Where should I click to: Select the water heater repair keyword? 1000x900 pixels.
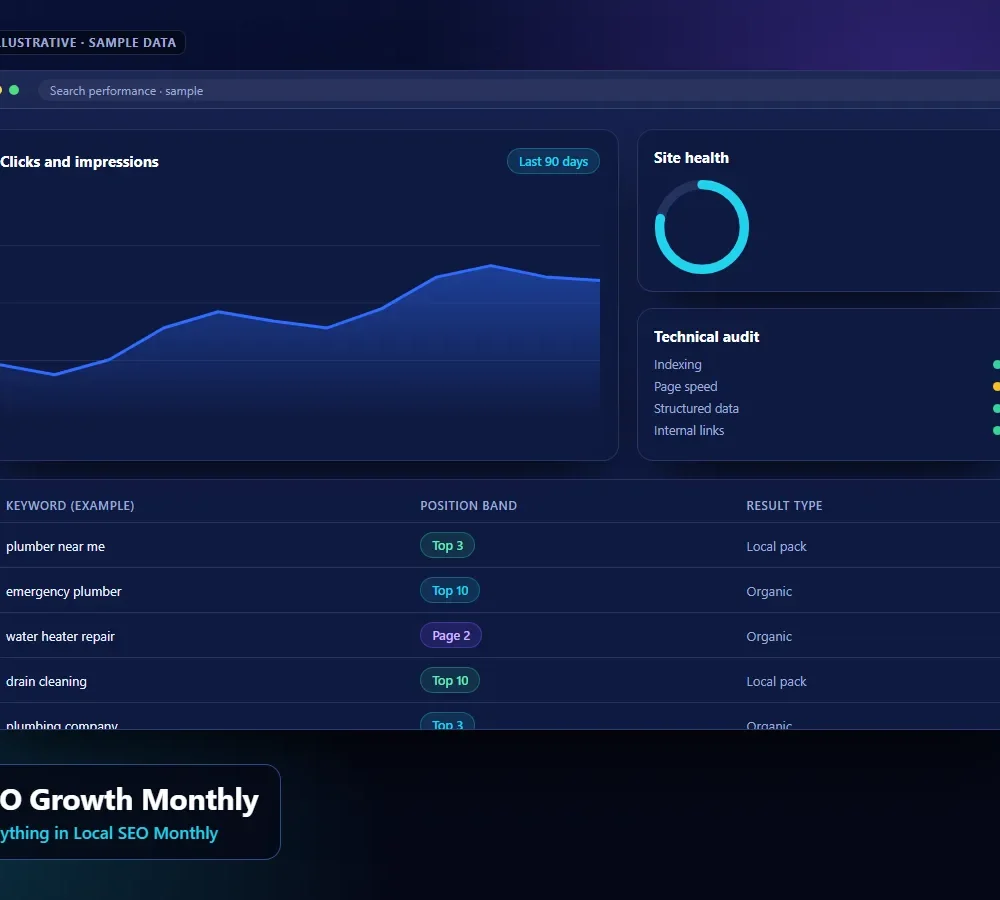click(60, 637)
